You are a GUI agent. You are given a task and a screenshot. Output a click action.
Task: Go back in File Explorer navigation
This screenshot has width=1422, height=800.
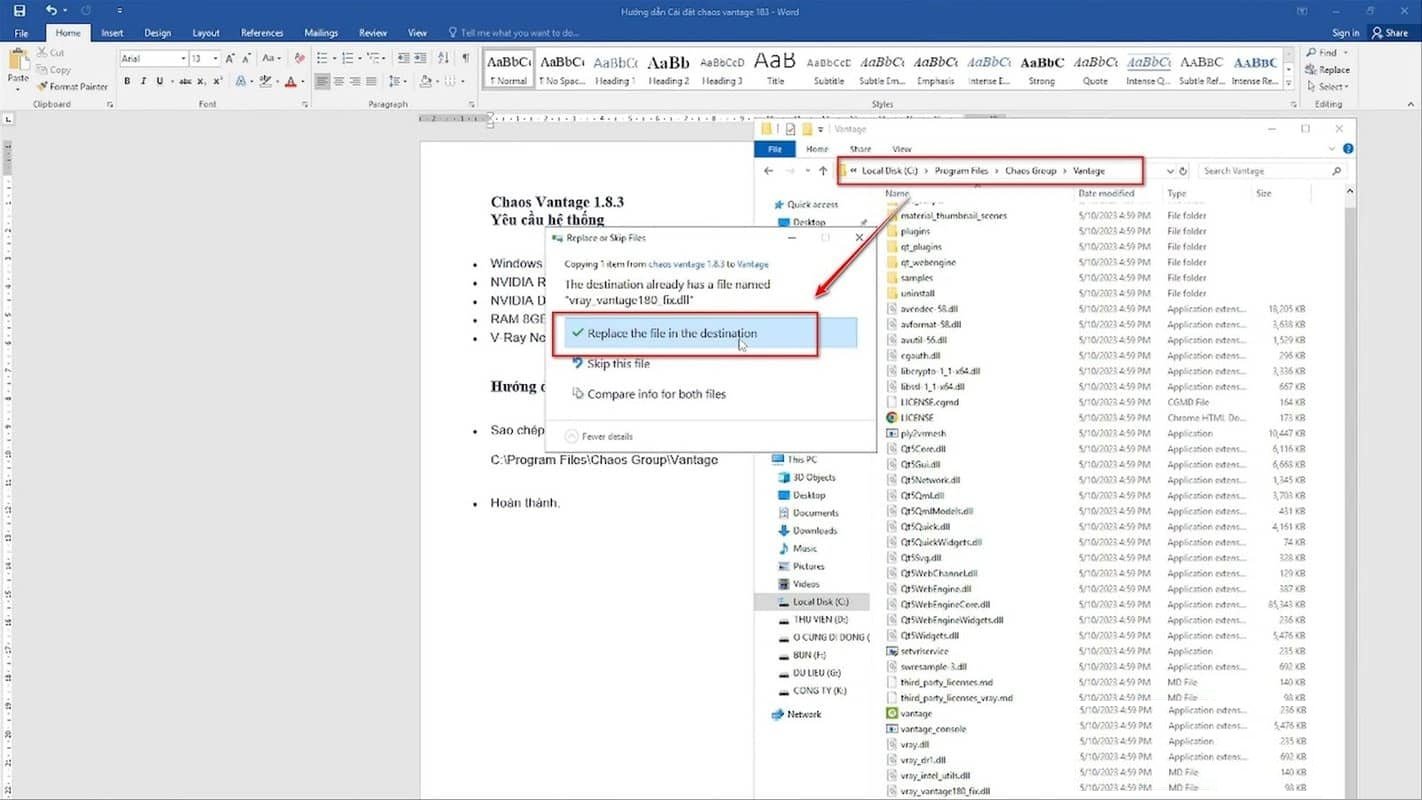point(769,171)
